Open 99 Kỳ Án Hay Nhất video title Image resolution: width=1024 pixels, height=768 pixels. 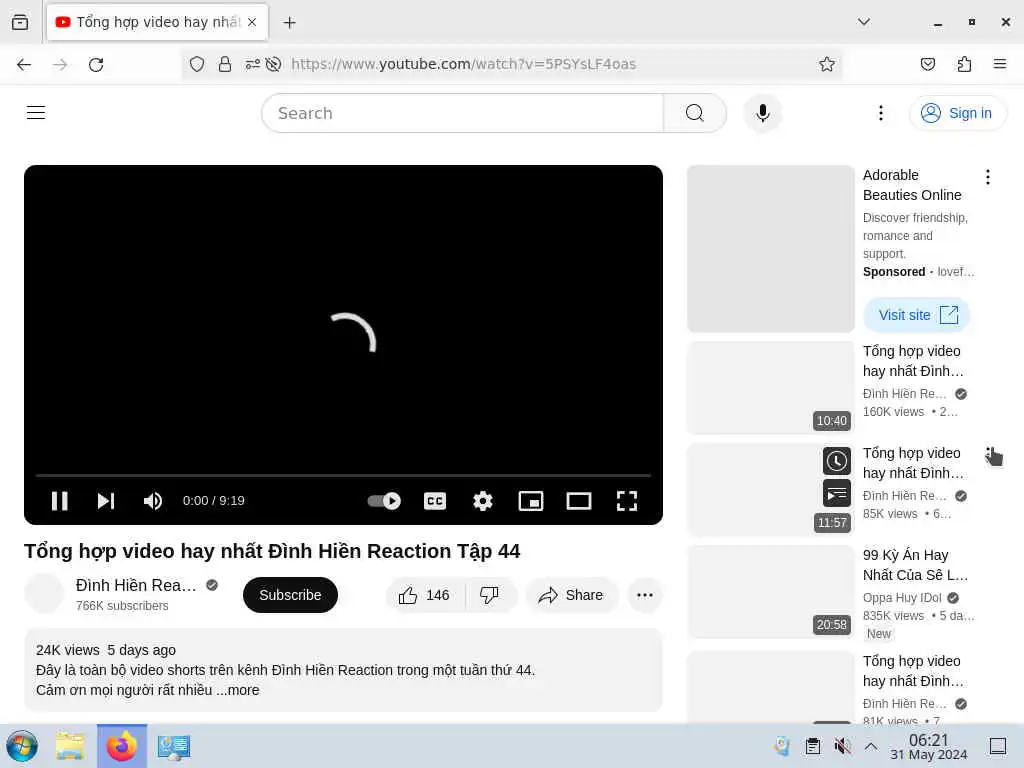(x=915, y=565)
